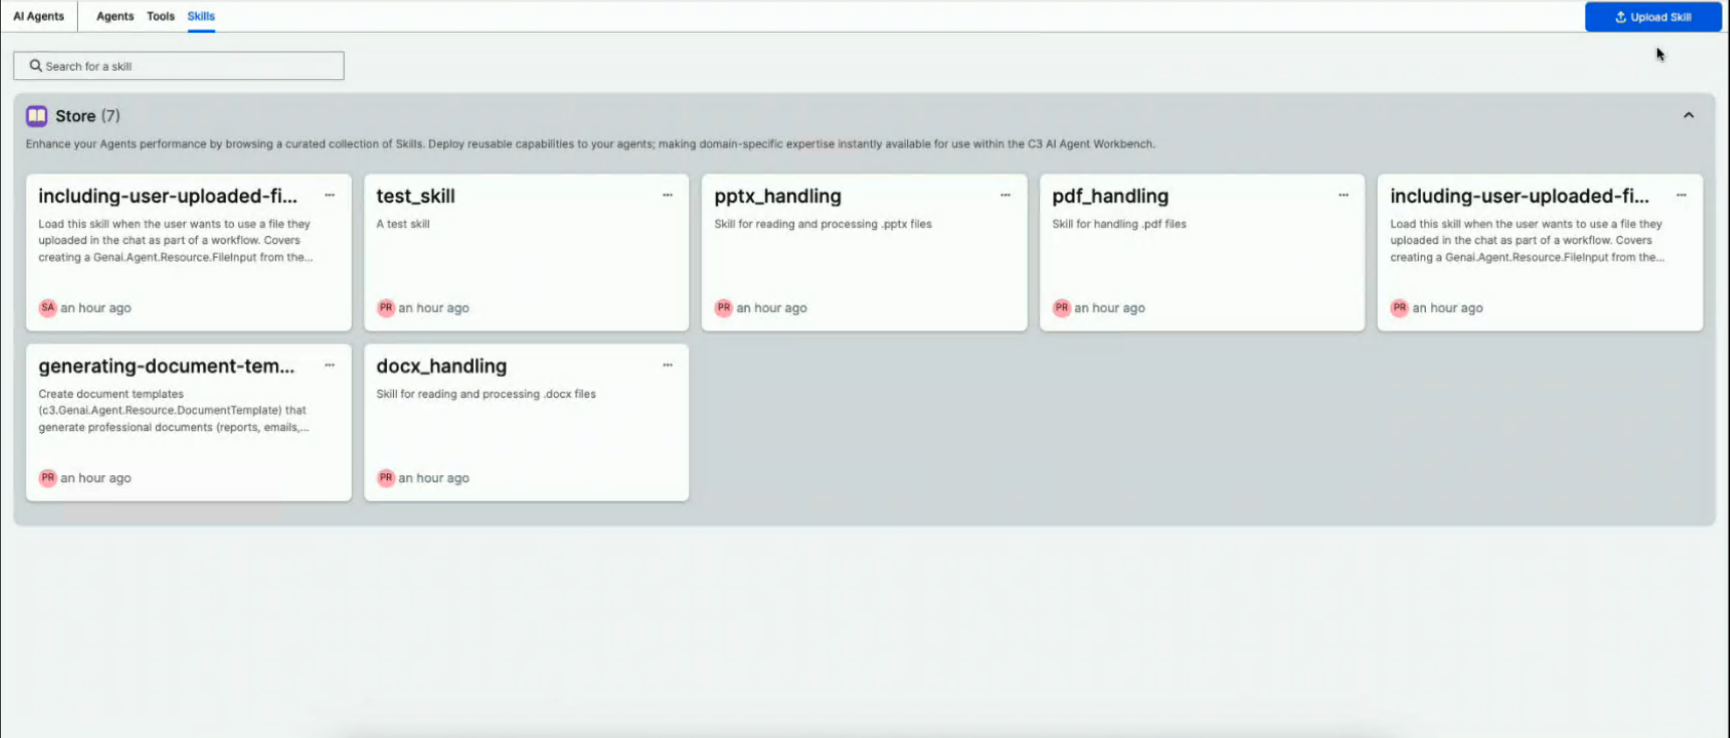This screenshot has width=1730, height=738.
Task: Click the purple Store book icon
Action: [x=37, y=116]
